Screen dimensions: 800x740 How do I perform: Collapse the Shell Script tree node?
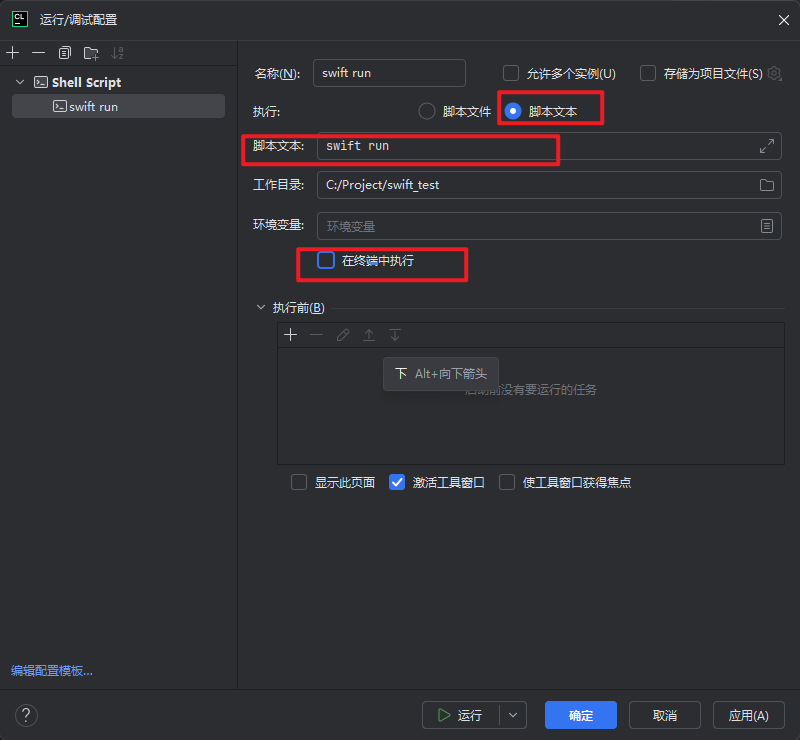tap(20, 81)
